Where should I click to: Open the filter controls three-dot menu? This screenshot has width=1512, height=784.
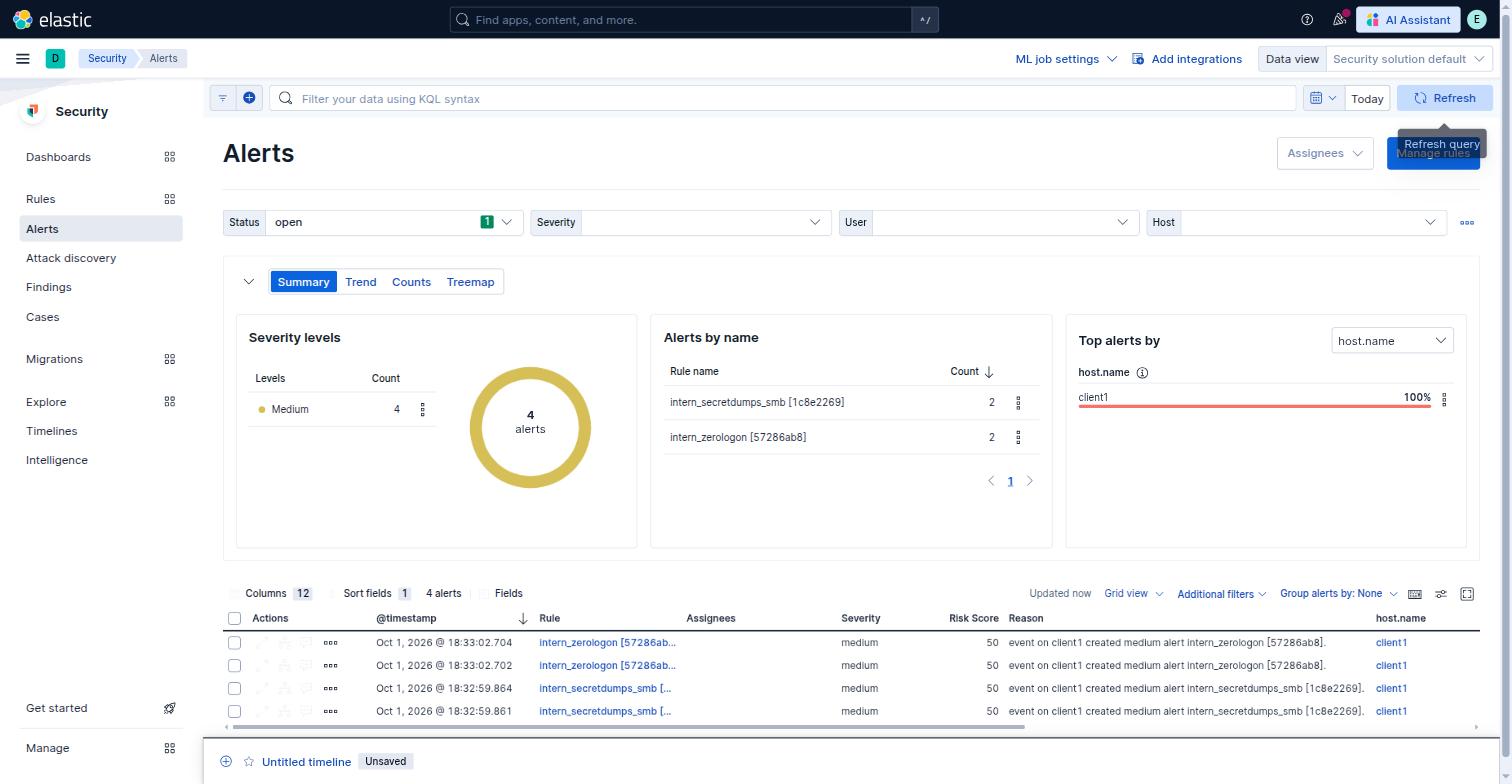click(x=1467, y=223)
